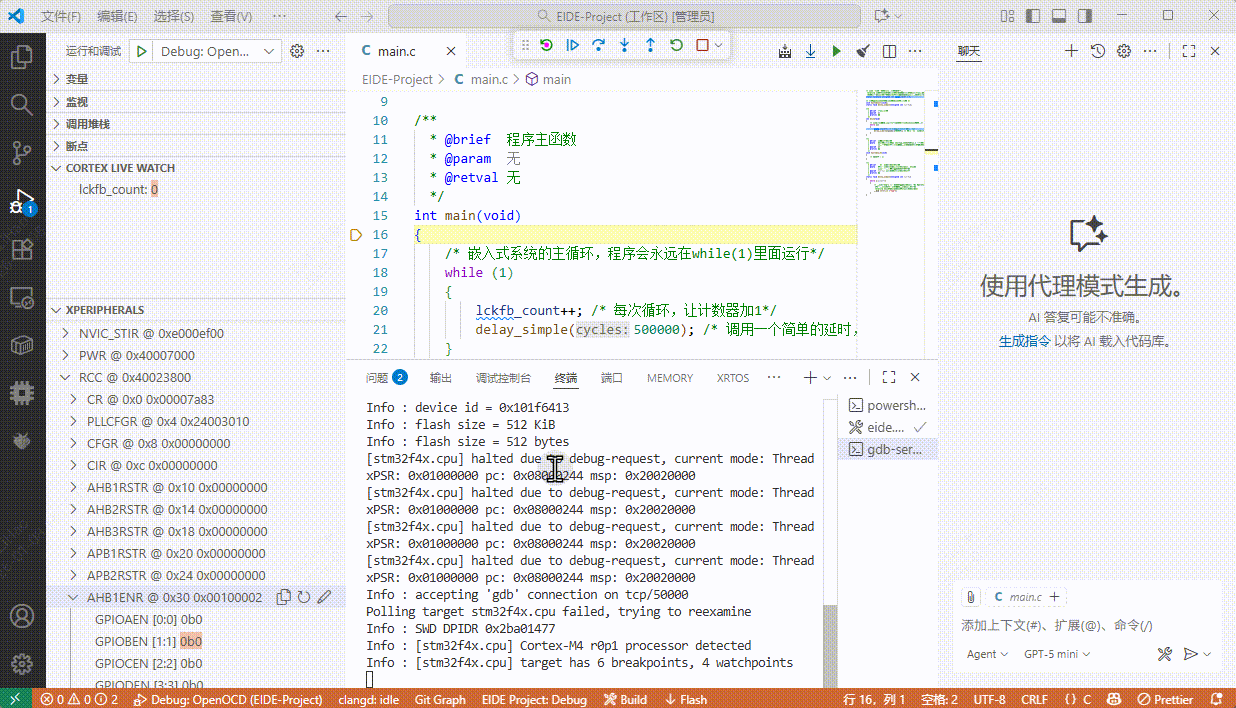
Task: Click the pencil edit icon on AHB1ENR row
Action: [x=324, y=597]
